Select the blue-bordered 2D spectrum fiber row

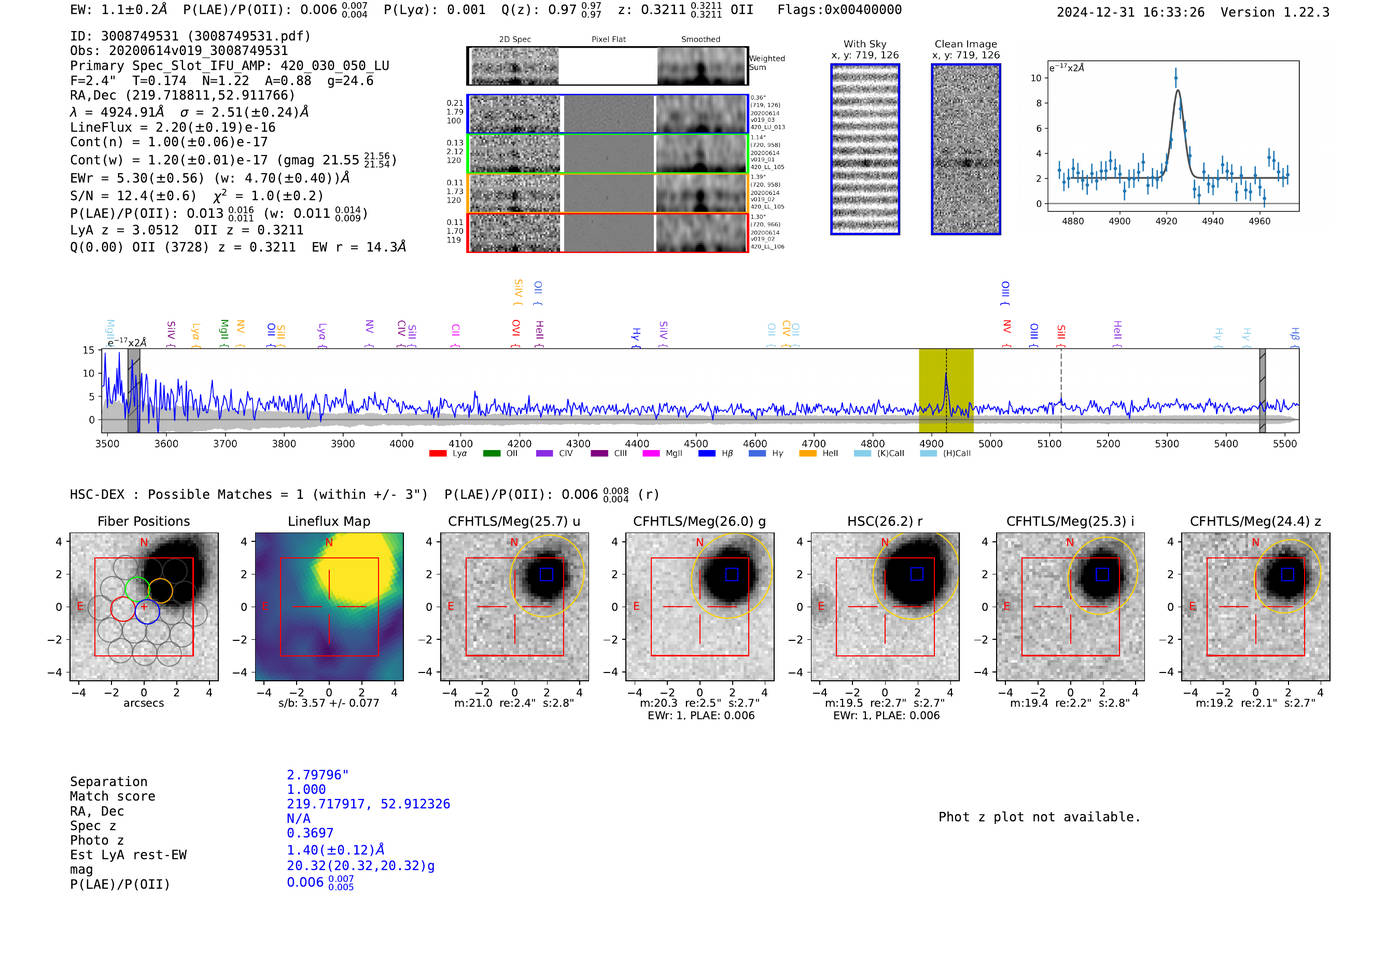click(607, 114)
